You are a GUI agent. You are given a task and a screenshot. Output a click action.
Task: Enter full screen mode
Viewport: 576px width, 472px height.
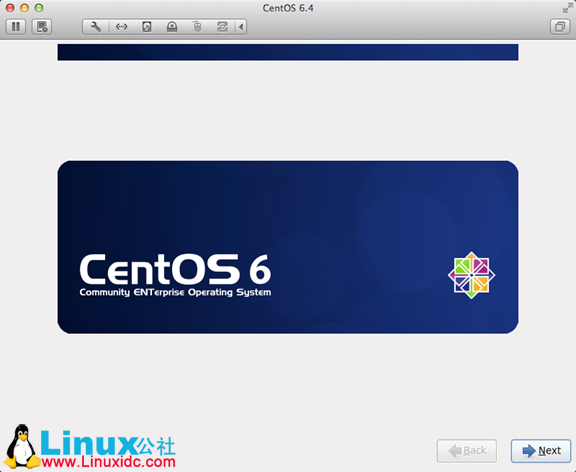(x=568, y=8)
